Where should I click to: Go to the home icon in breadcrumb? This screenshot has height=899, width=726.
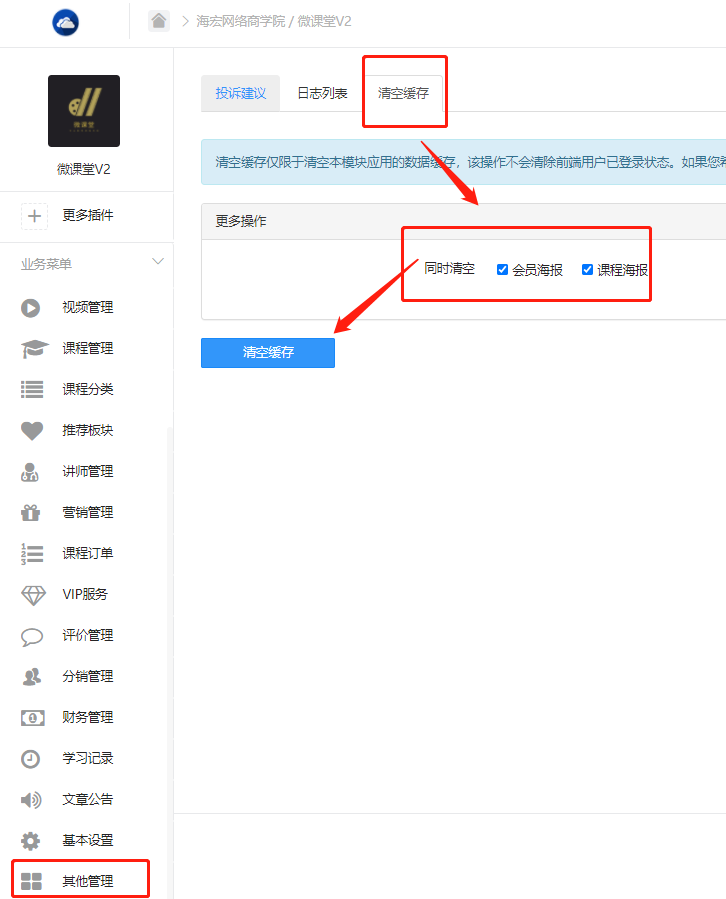(x=159, y=21)
